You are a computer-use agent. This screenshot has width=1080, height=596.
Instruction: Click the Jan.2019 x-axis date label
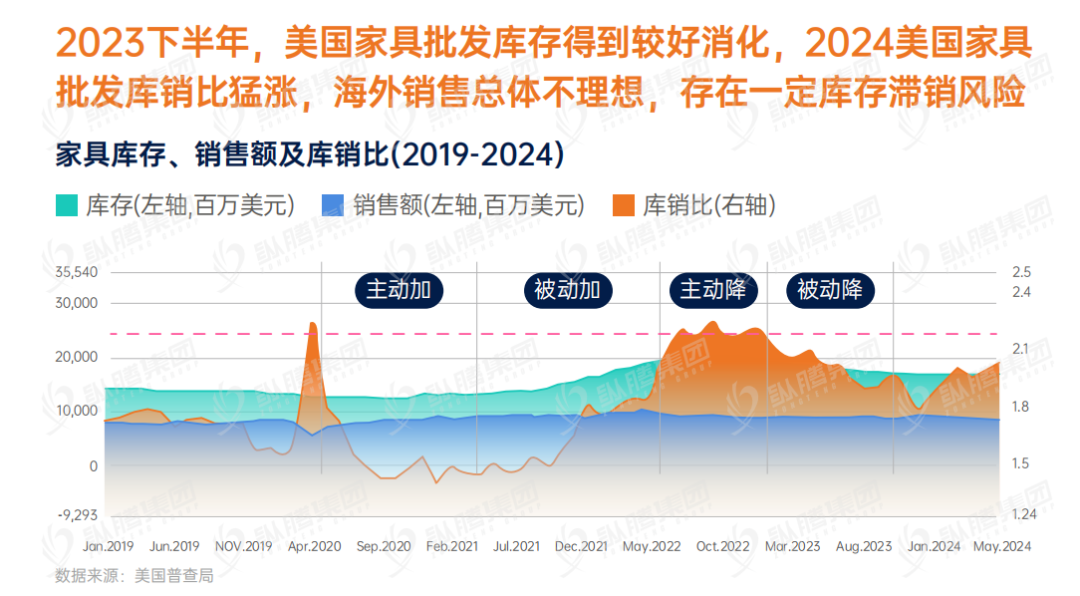pos(108,547)
